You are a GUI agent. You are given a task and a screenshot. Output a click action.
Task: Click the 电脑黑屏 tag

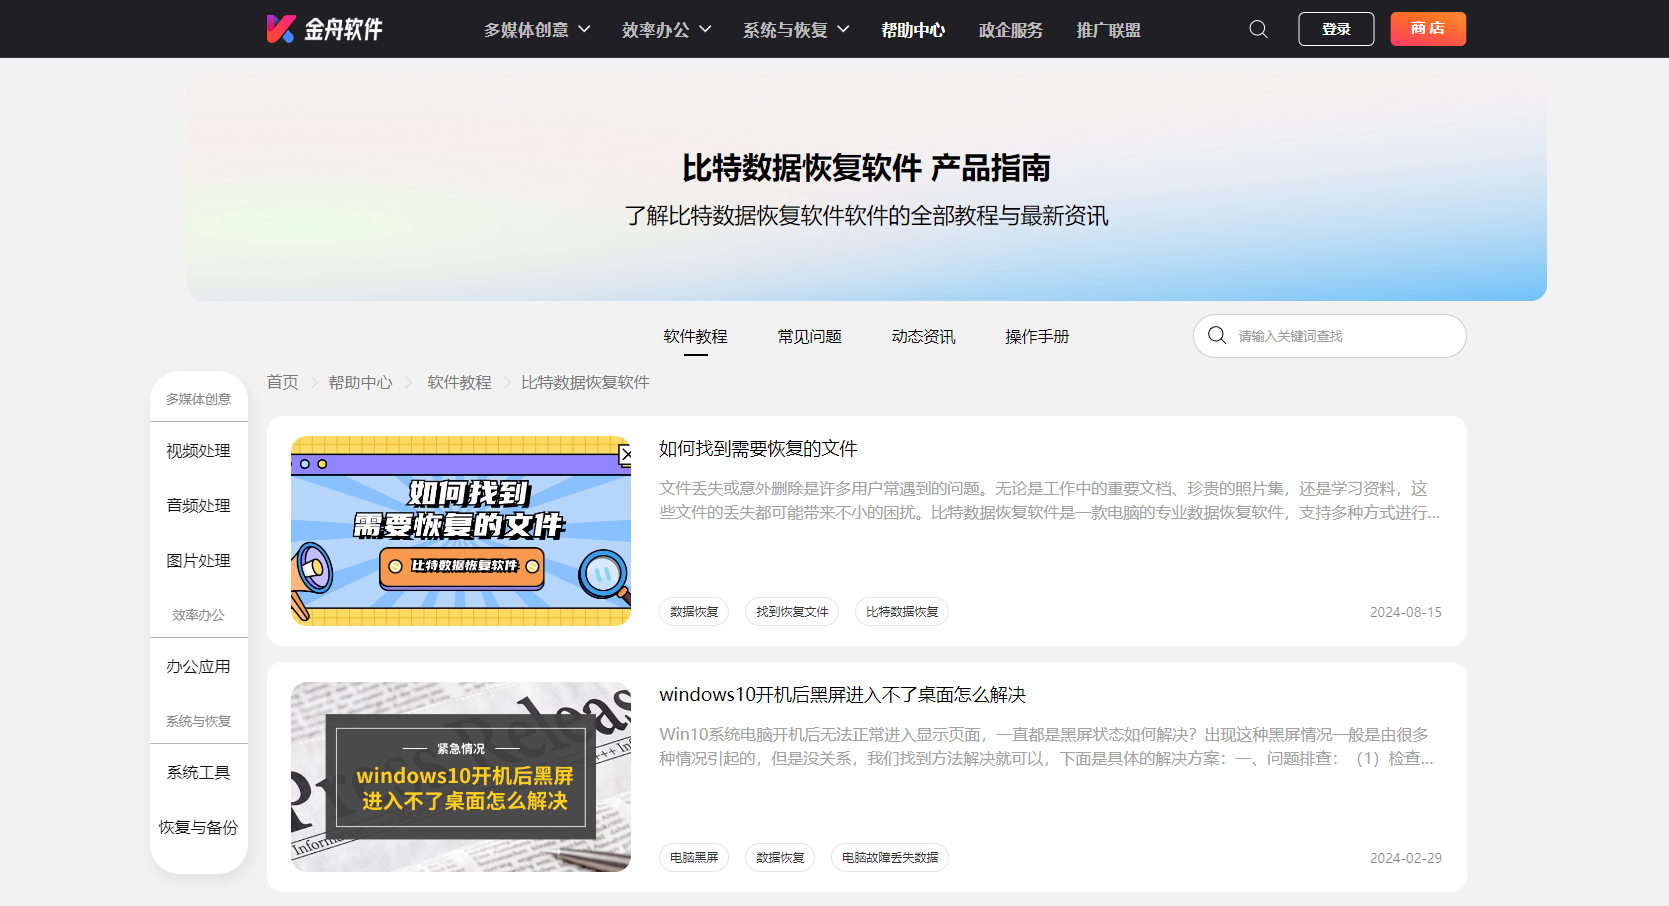click(694, 858)
